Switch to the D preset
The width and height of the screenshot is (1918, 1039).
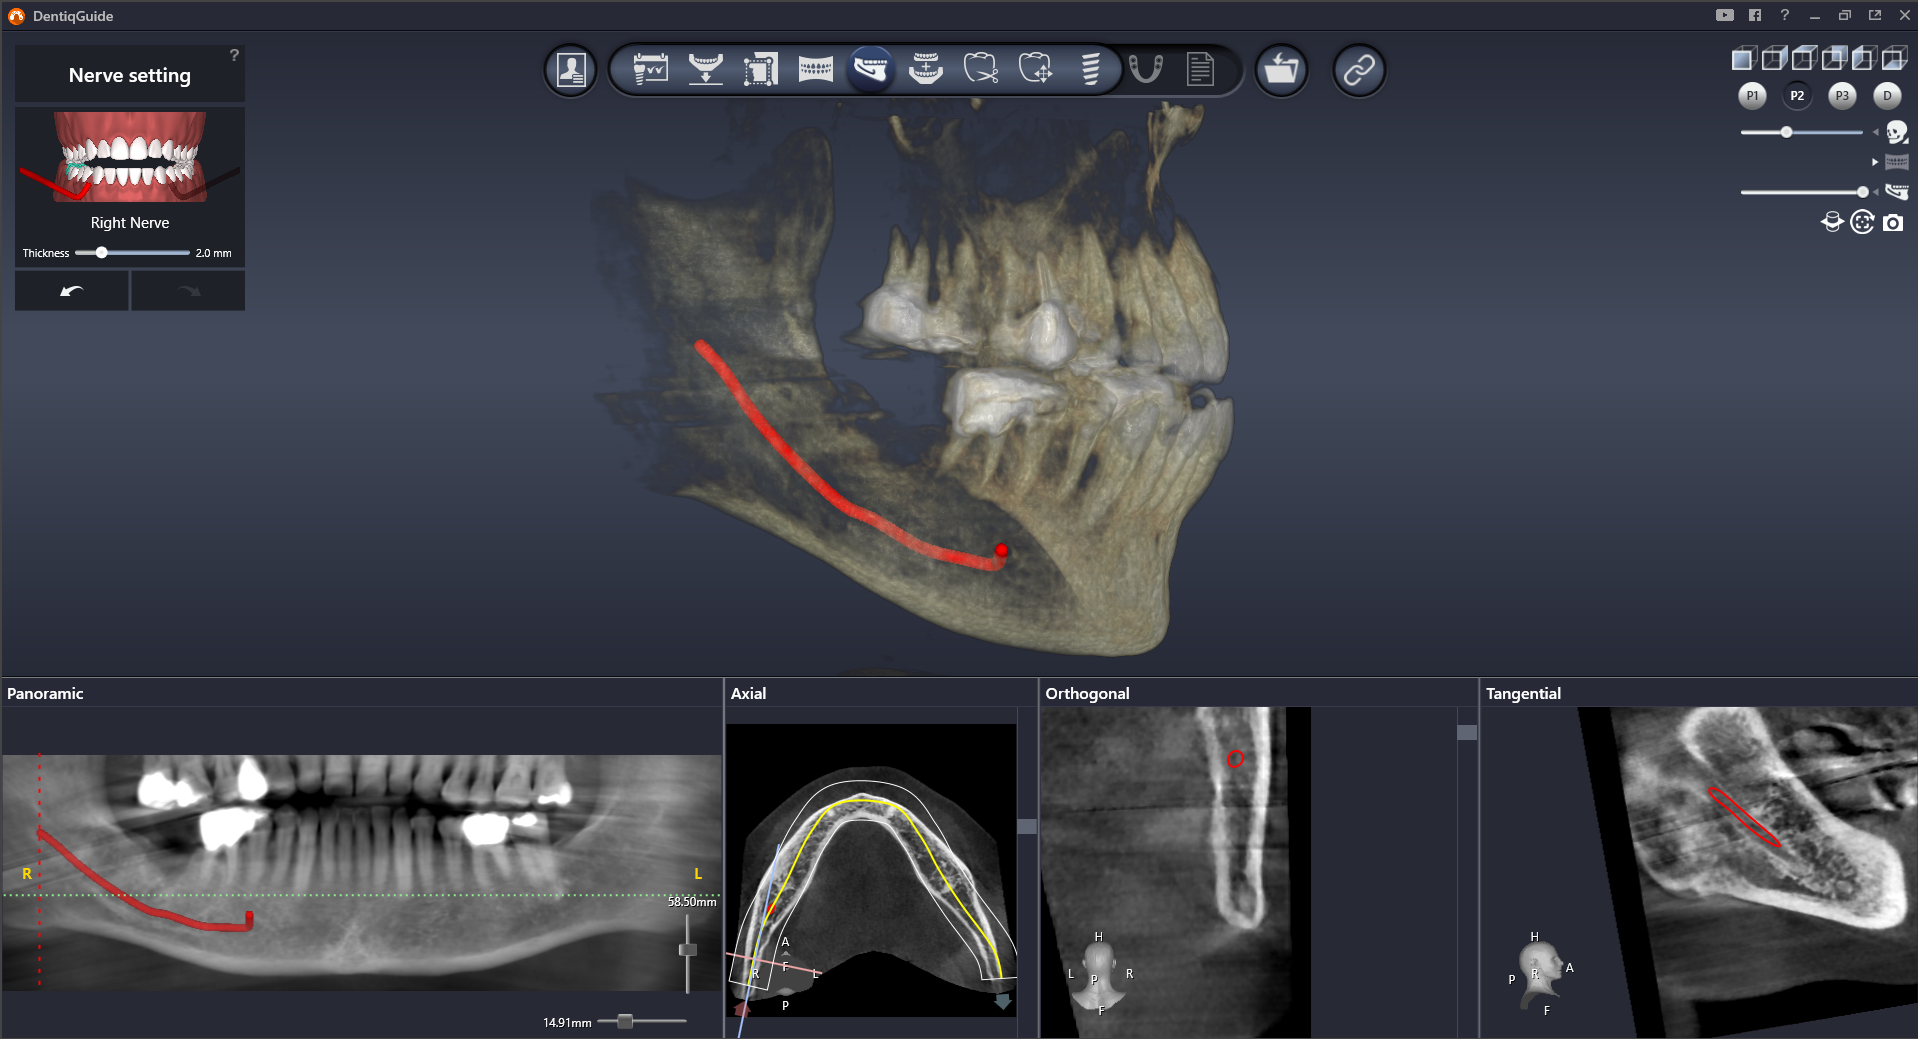coord(1887,96)
